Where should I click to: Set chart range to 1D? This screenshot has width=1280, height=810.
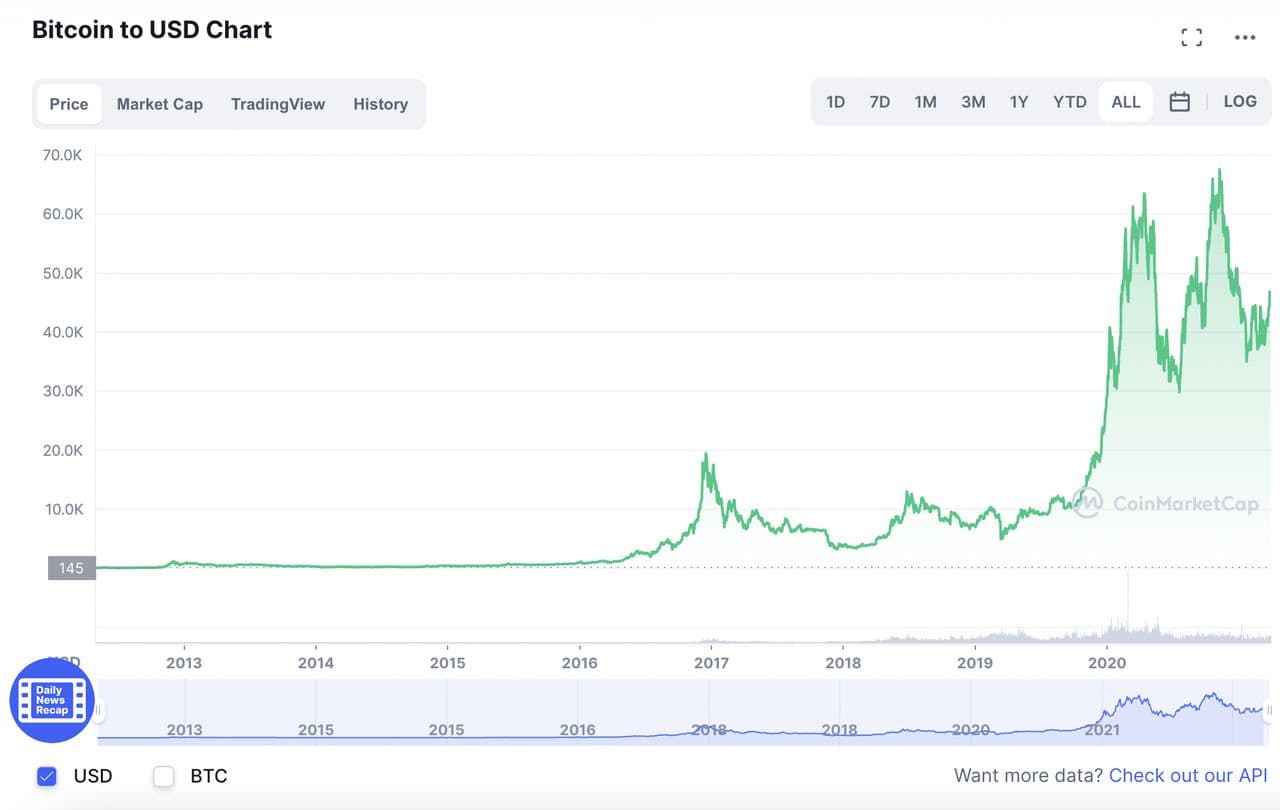click(835, 102)
